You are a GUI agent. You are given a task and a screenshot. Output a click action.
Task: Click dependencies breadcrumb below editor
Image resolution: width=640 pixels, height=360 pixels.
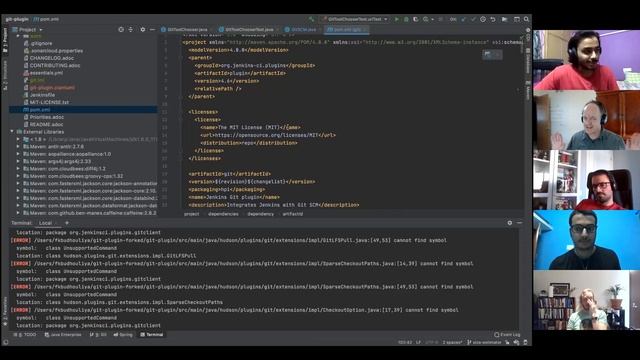click(x=223, y=214)
